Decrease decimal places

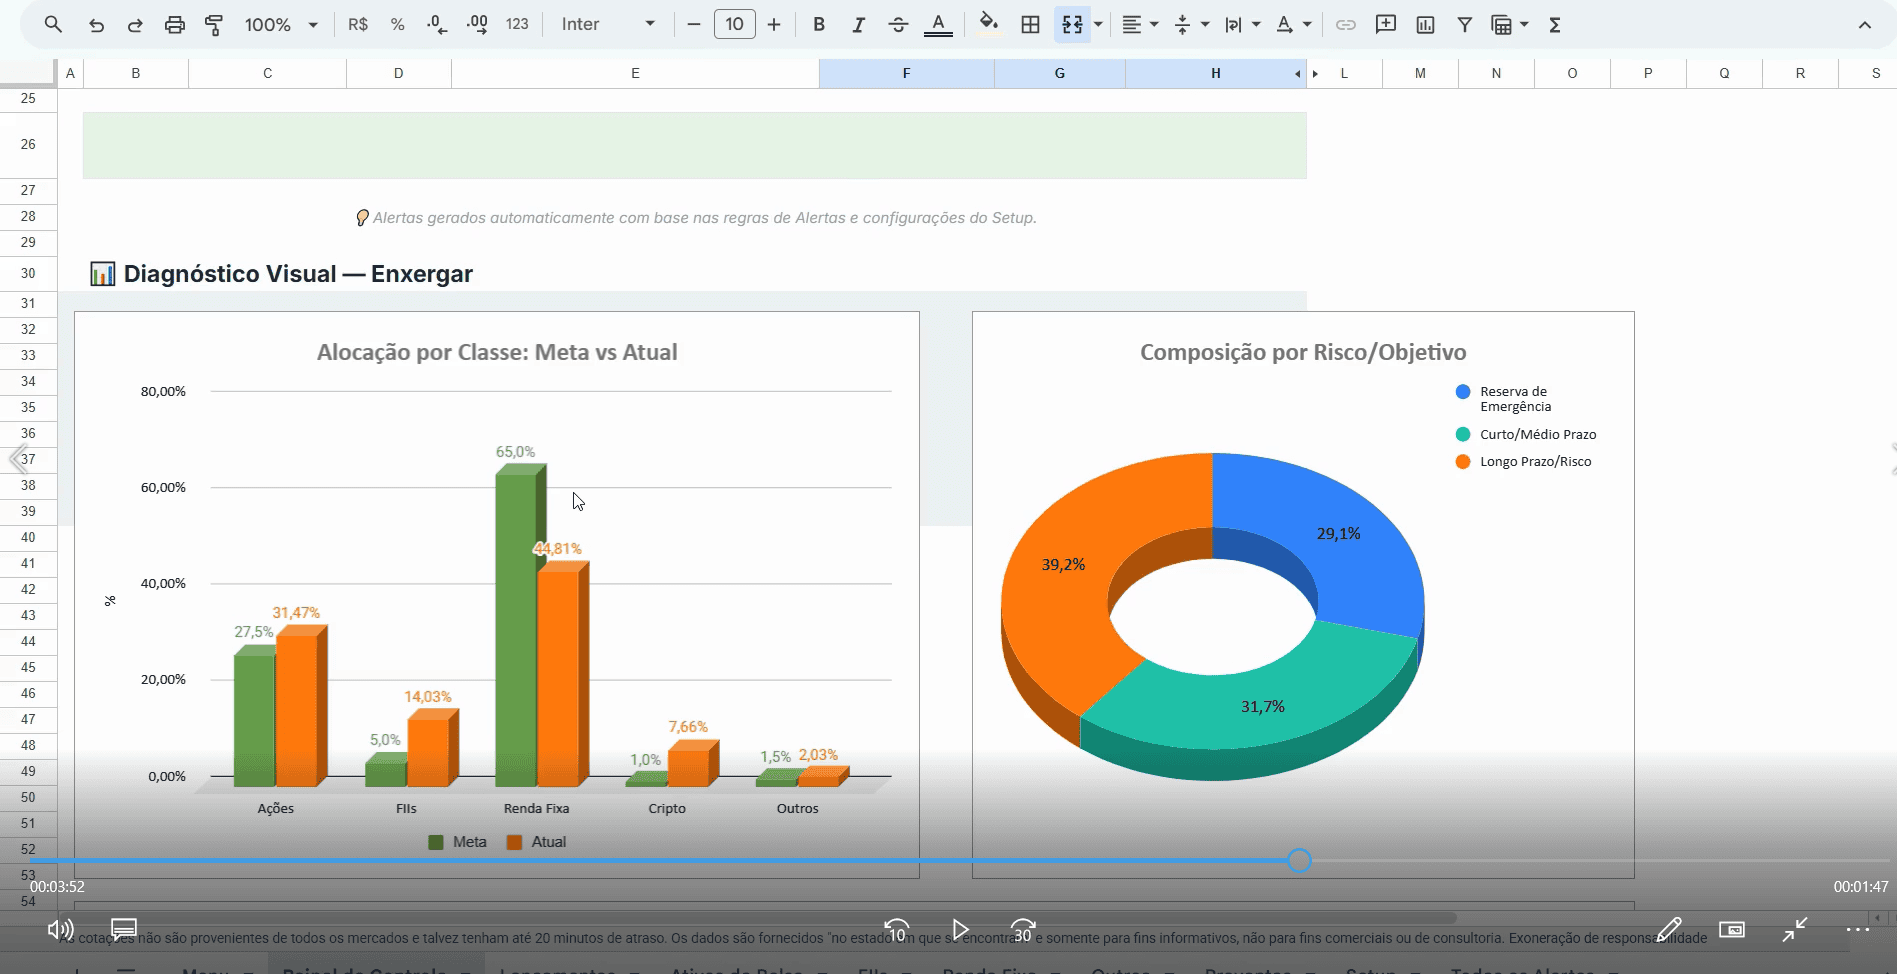(x=437, y=25)
